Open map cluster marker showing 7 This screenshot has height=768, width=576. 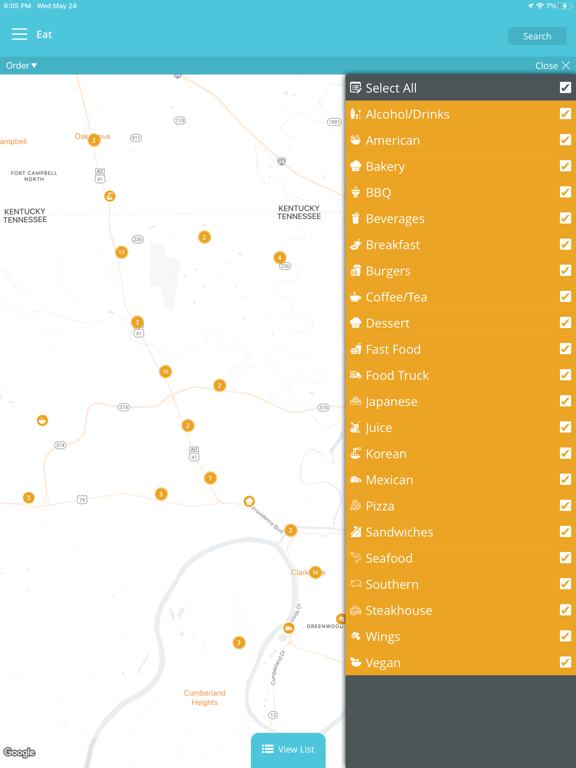click(x=210, y=478)
